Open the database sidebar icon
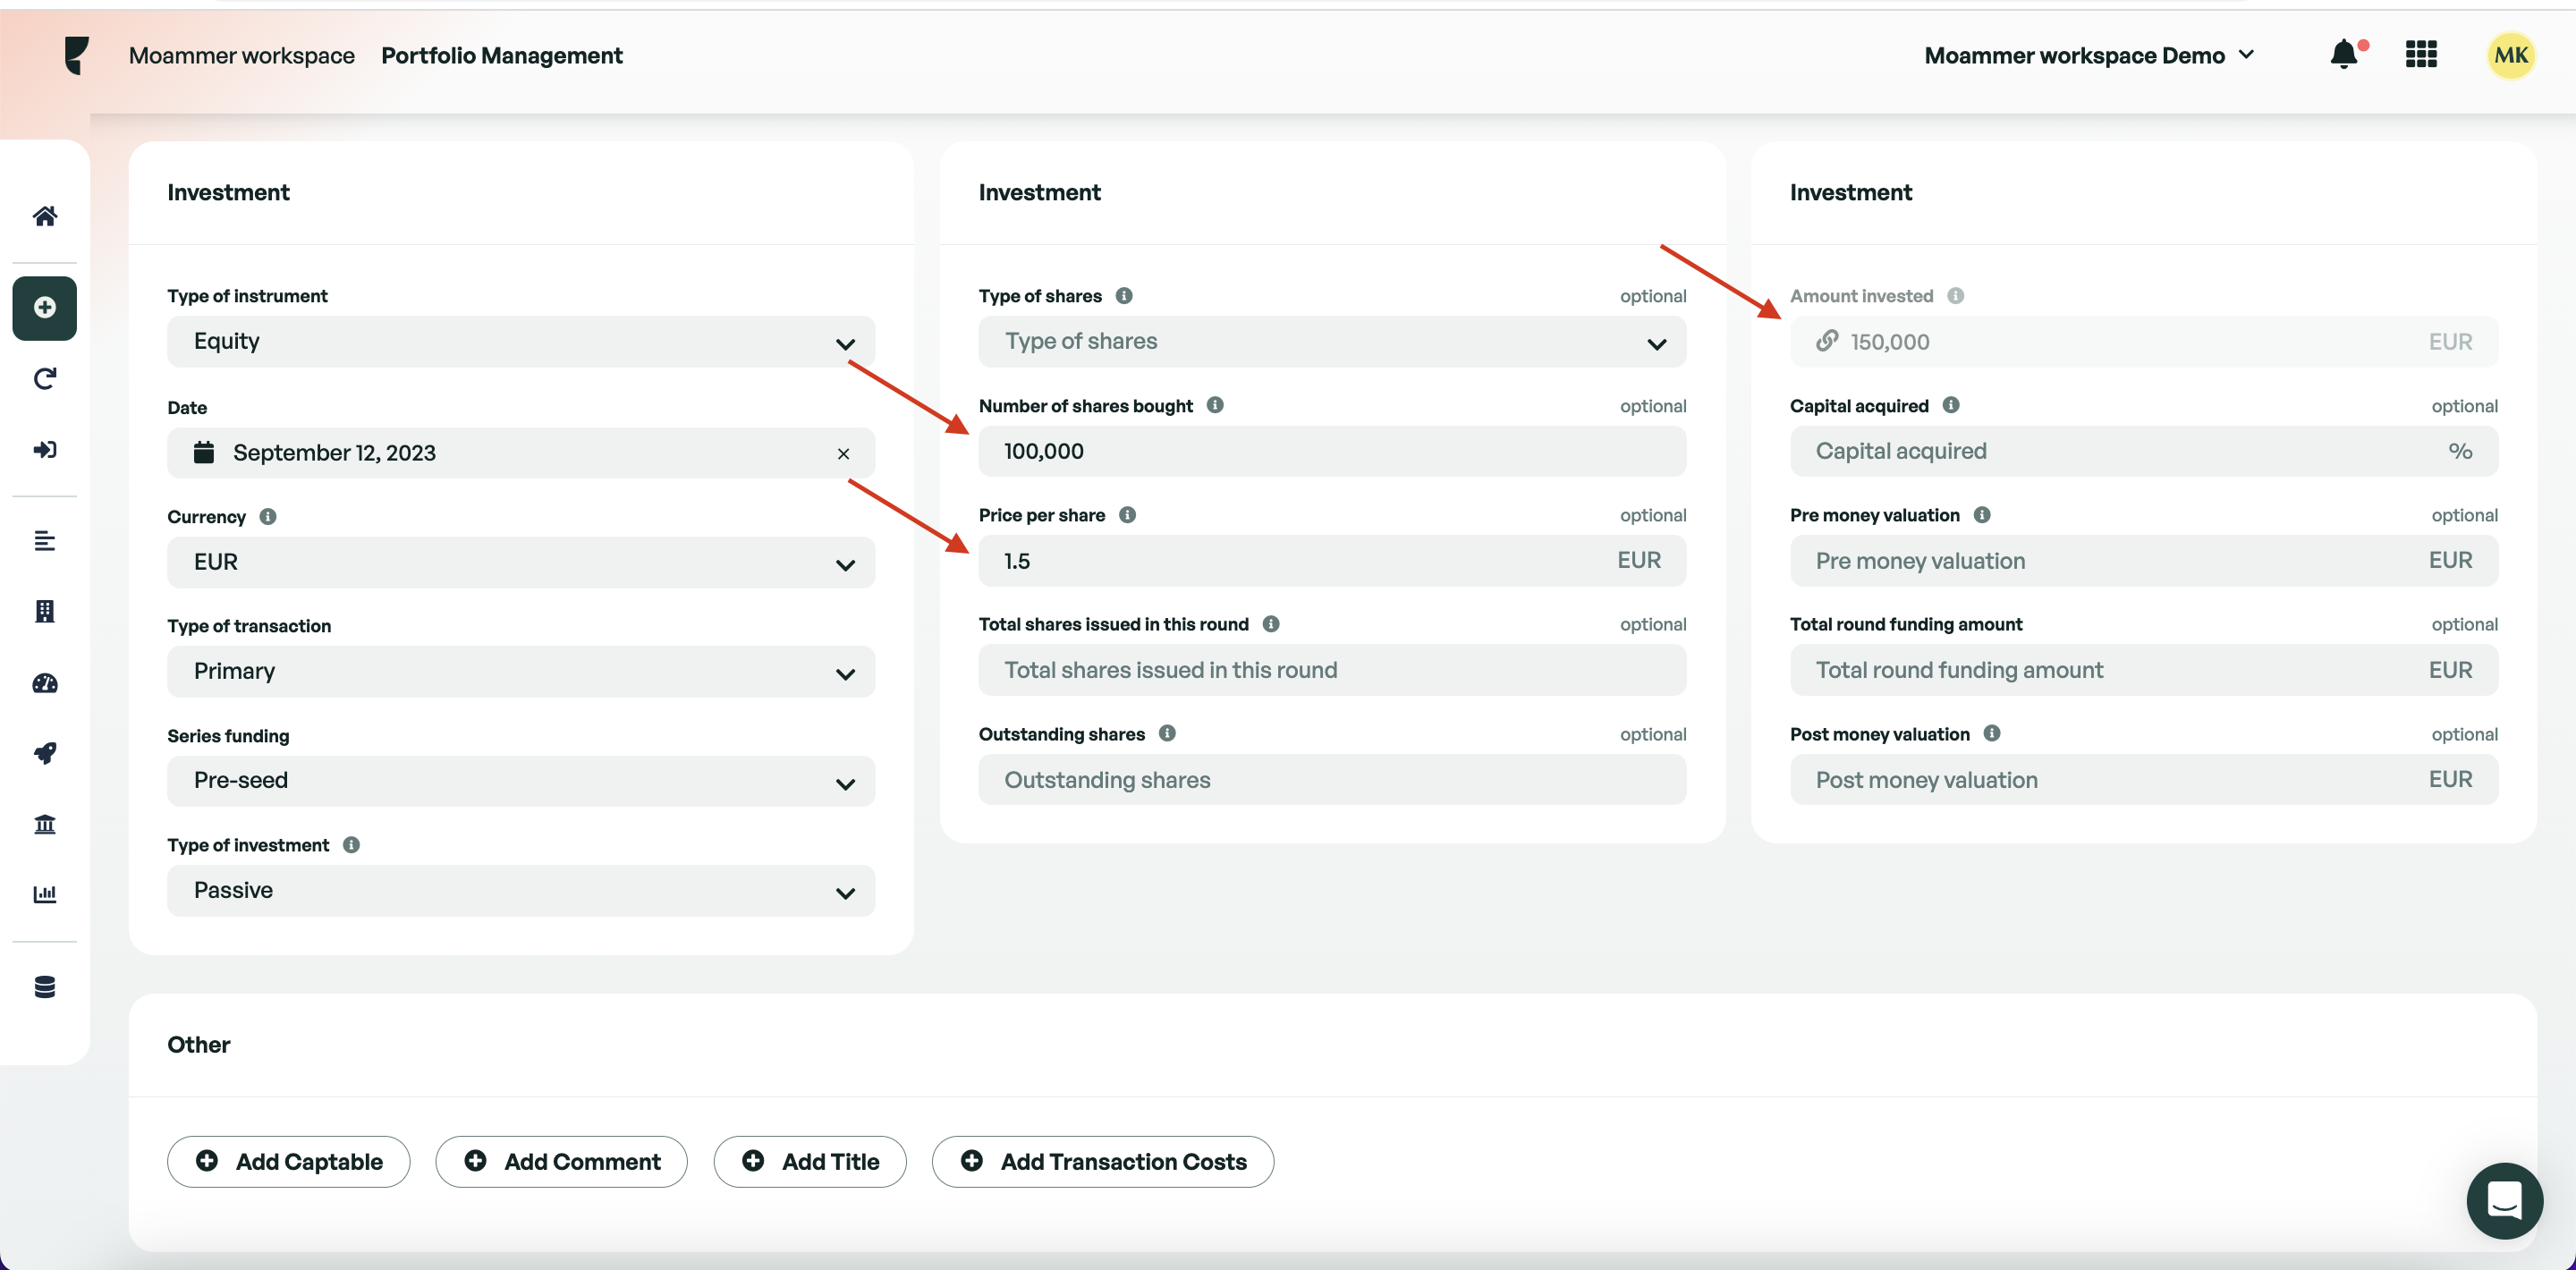Image resolution: width=2576 pixels, height=1270 pixels. 45,987
